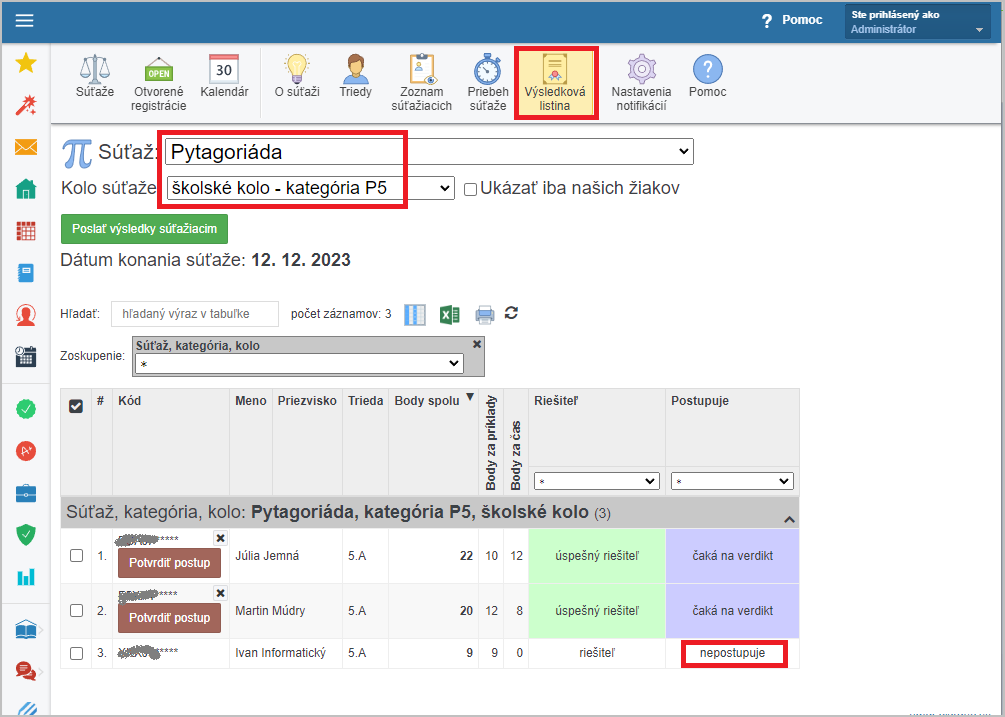Focus the Hľadať search field
Screen dimensions: 1005x717
[x=195, y=314]
